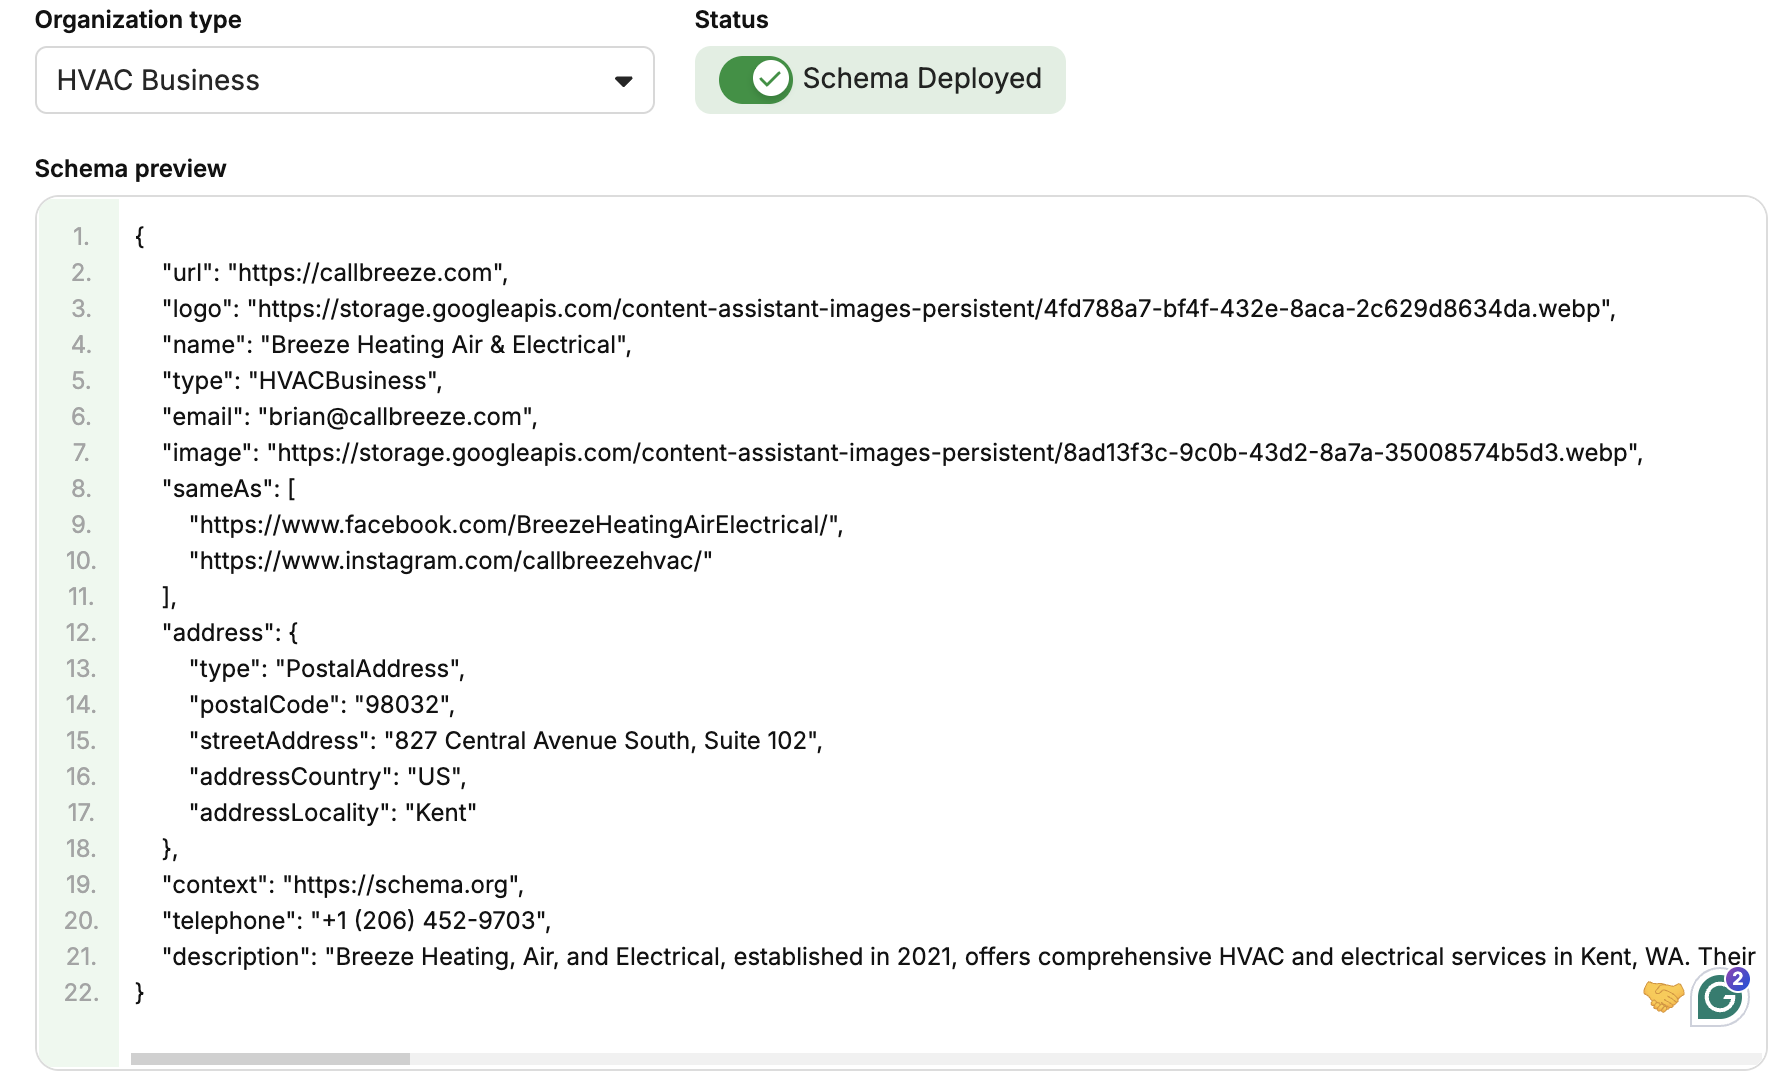The width and height of the screenshot is (1776, 1086).
Task: Click the Grammarly extension icon
Action: coord(1720,996)
